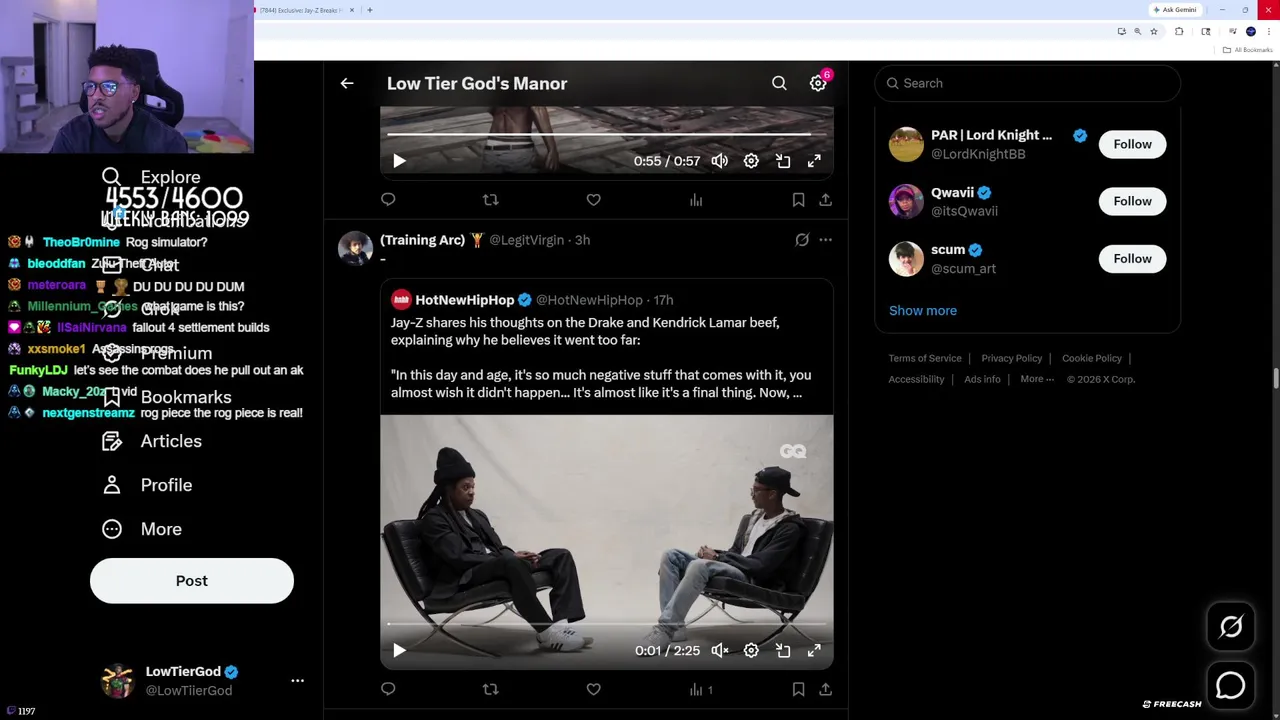This screenshot has width=1280, height=720.
Task: Open search icon in the Low Tier God's Manor header
Action: pyautogui.click(x=779, y=84)
